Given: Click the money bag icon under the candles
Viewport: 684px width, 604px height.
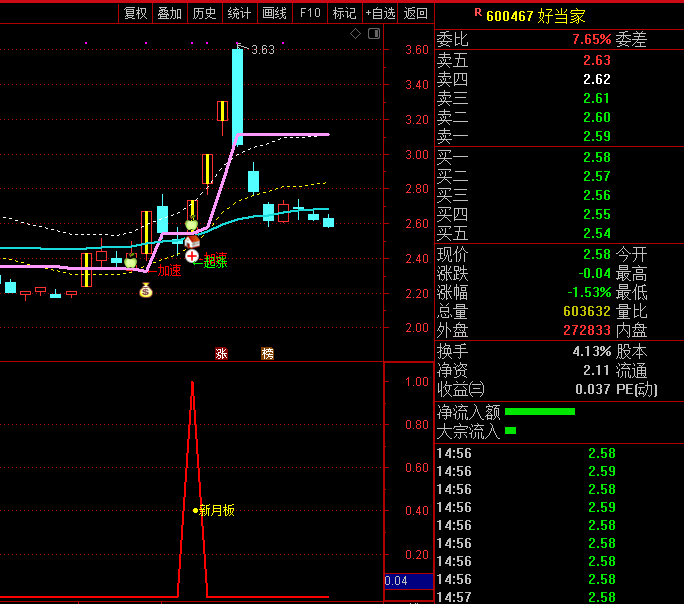Looking at the screenshot, I should (146, 290).
